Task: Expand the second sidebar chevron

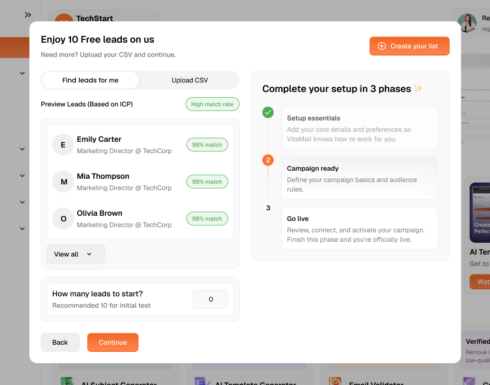Action: point(22,149)
